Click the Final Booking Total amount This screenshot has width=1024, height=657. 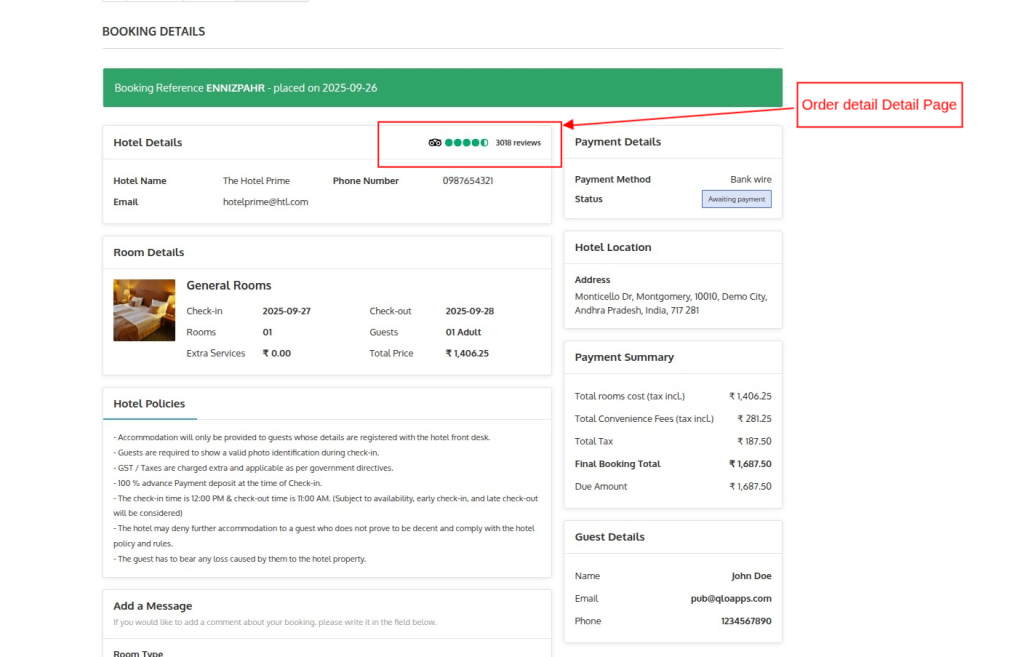pos(750,464)
